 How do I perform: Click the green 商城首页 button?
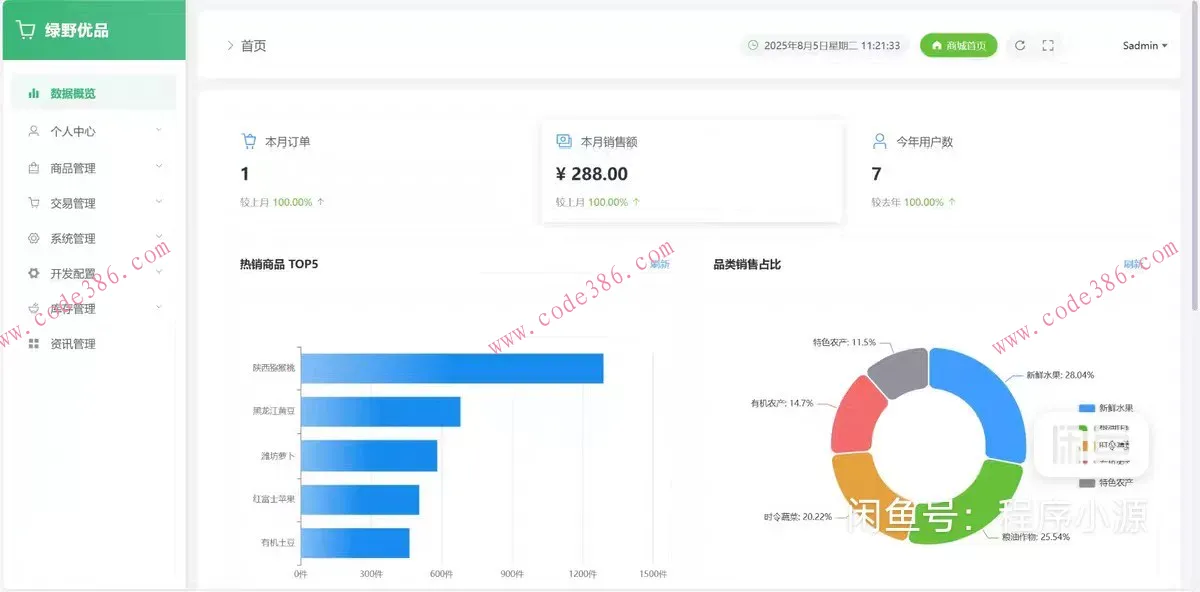[958, 45]
